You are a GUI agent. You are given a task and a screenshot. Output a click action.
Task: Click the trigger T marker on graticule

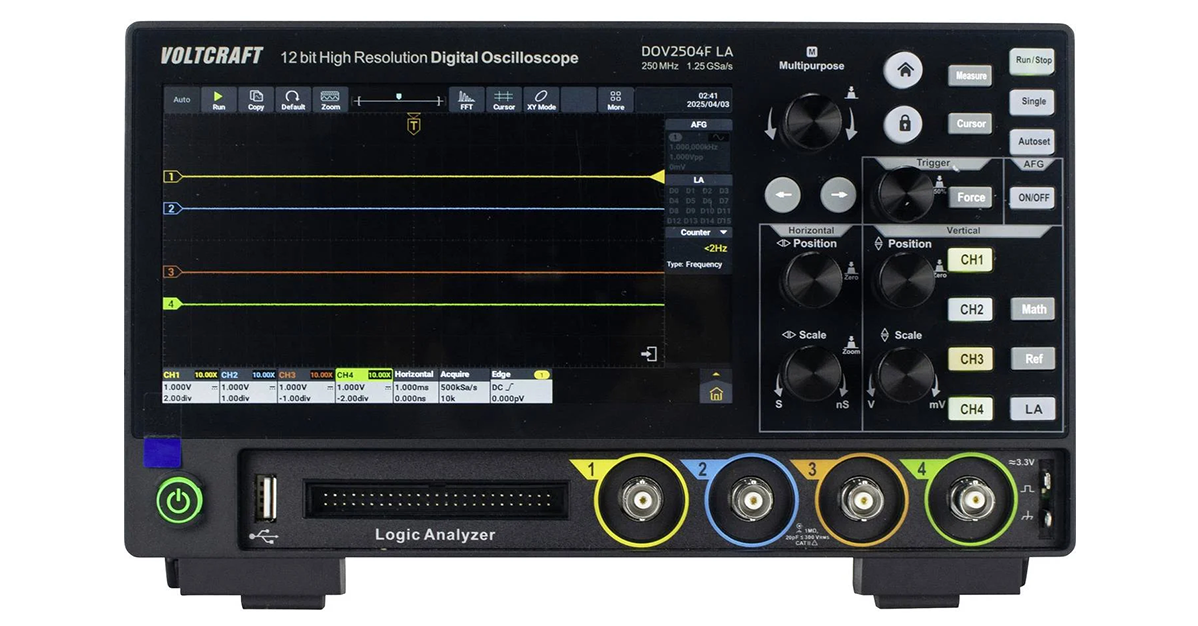(413, 125)
